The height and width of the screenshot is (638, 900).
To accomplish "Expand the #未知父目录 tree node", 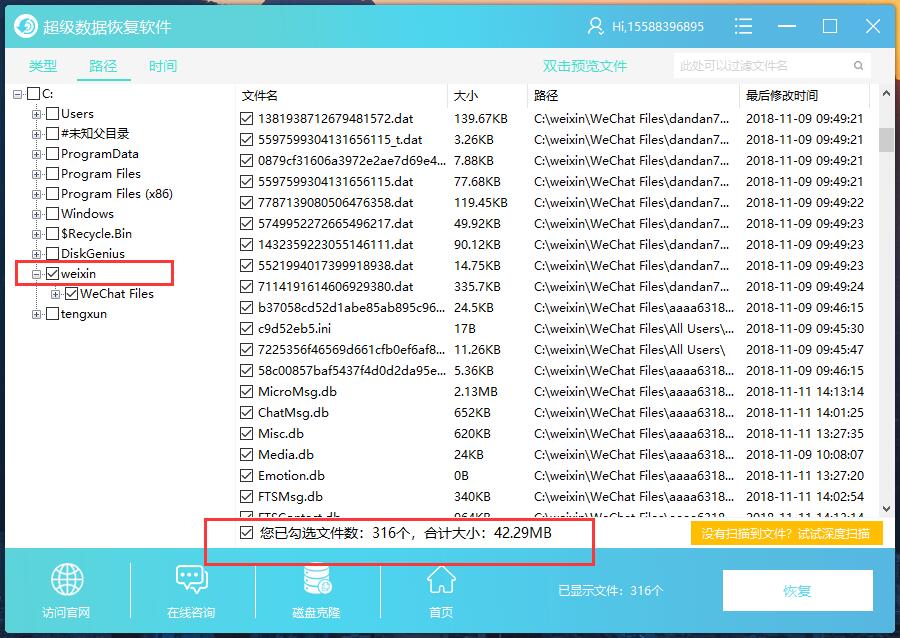I will 37,134.
